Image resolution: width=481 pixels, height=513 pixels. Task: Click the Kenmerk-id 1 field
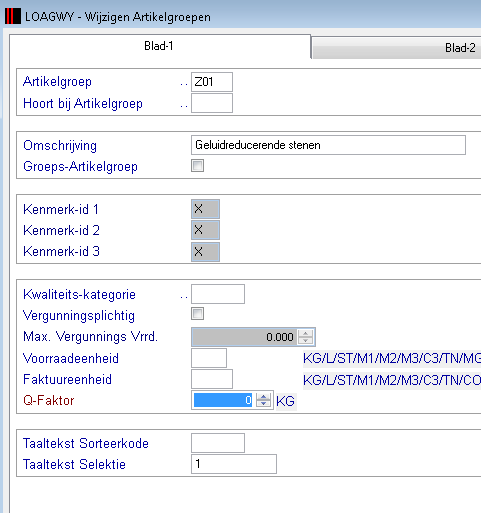pyautogui.click(x=205, y=209)
